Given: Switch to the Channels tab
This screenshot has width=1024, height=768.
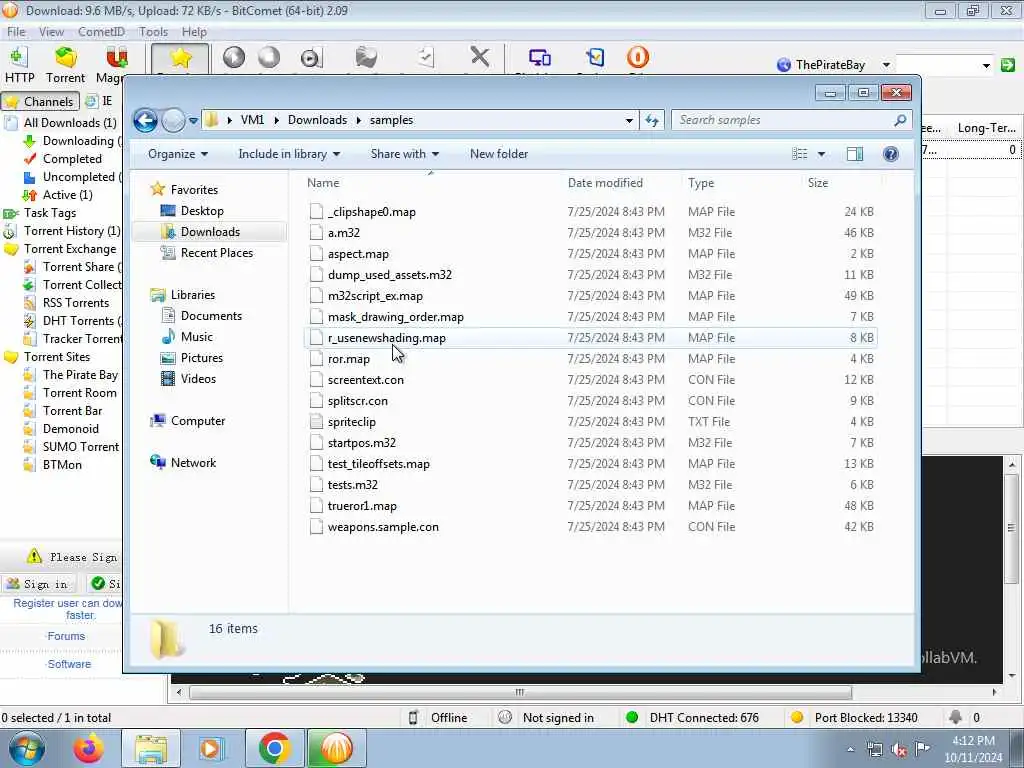Looking at the screenshot, I should point(40,101).
